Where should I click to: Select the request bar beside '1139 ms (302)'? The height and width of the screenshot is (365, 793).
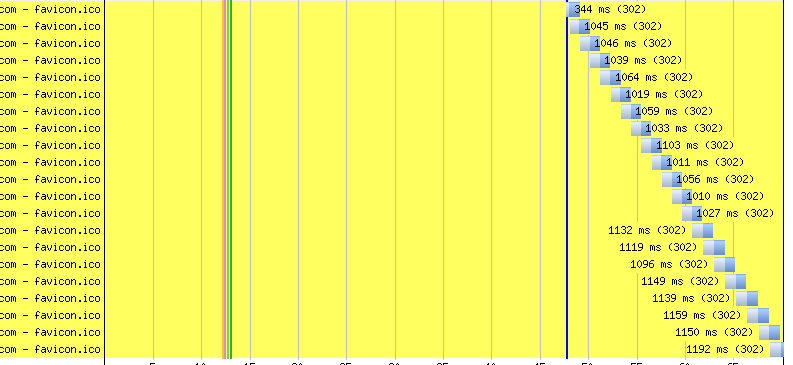[x=746, y=298]
